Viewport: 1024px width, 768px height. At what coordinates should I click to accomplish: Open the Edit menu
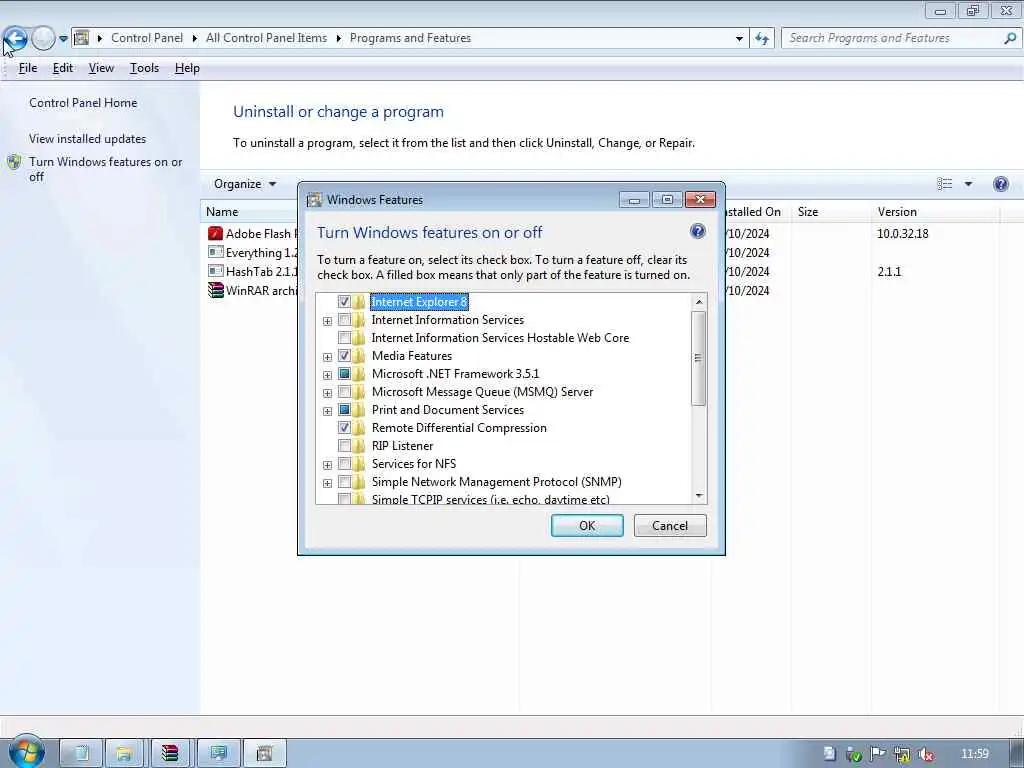[x=63, y=68]
